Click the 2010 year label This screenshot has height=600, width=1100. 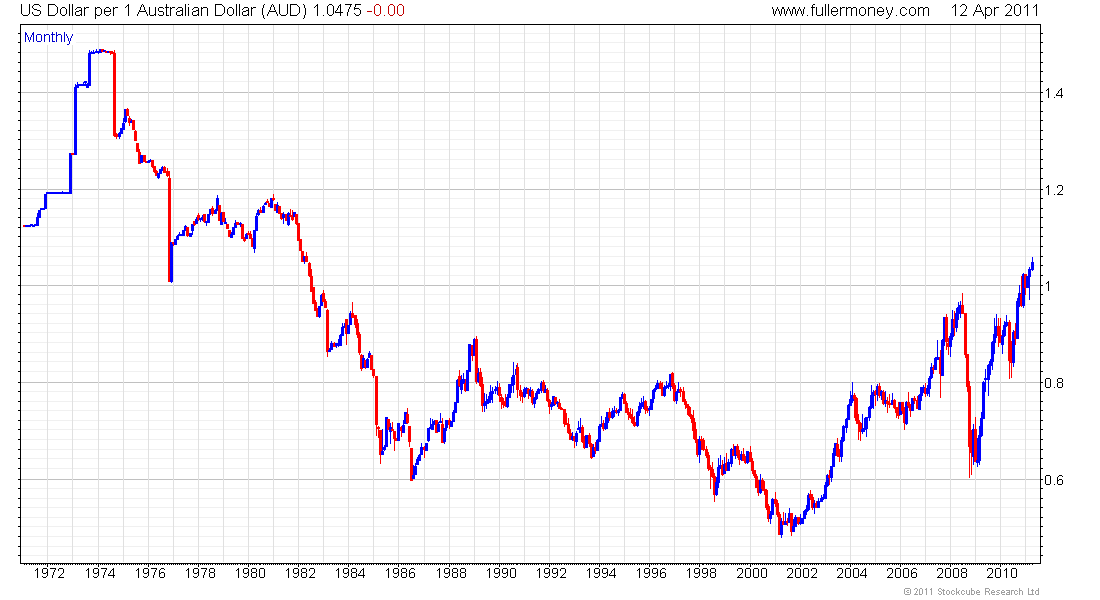click(1002, 573)
